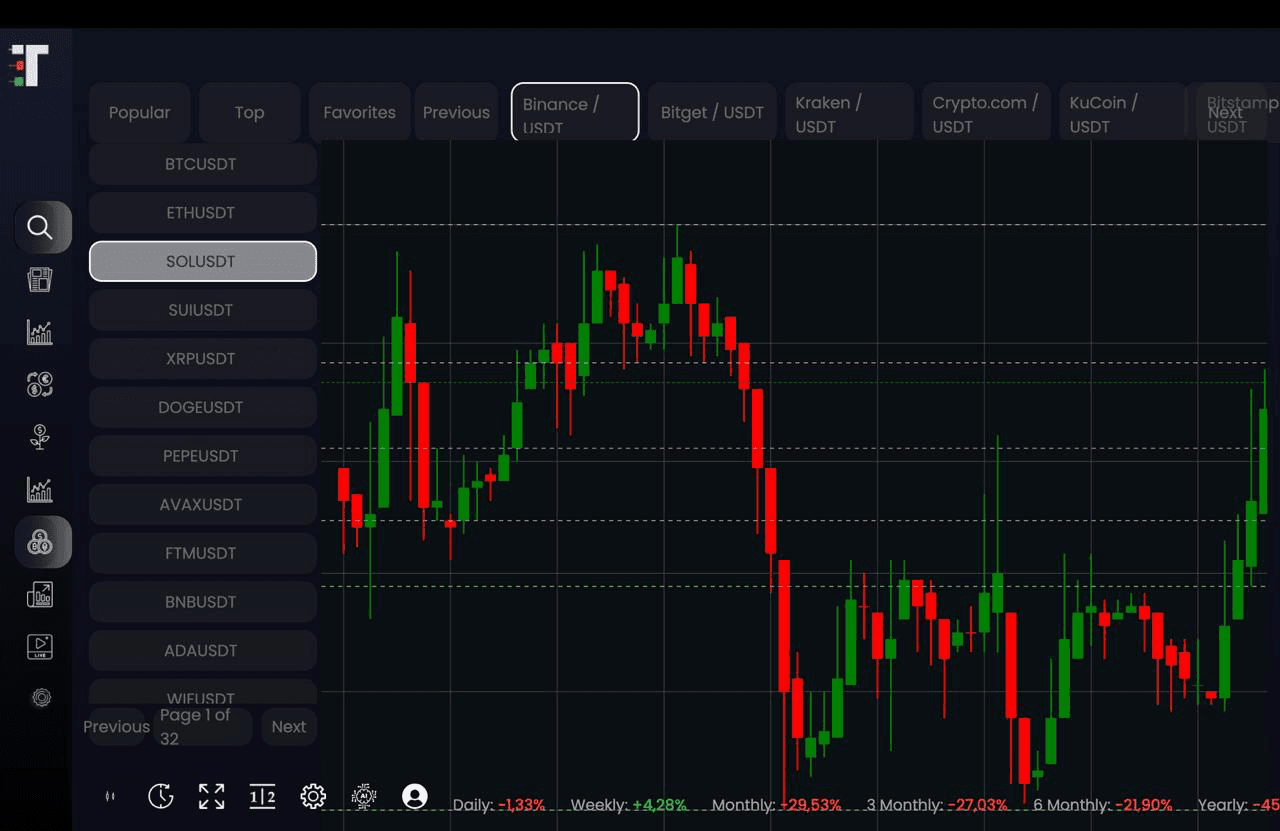This screenshot has height=831, width=1280.
Task: Click the candlestick chart type icon
Action: [110, 796]
